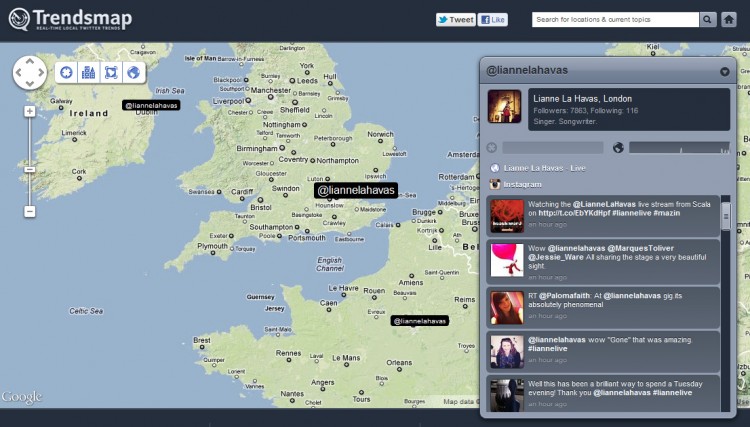Click #liannelive hashtag in "Gone" tweet
The image size is (750, 427).
[548, 349]
